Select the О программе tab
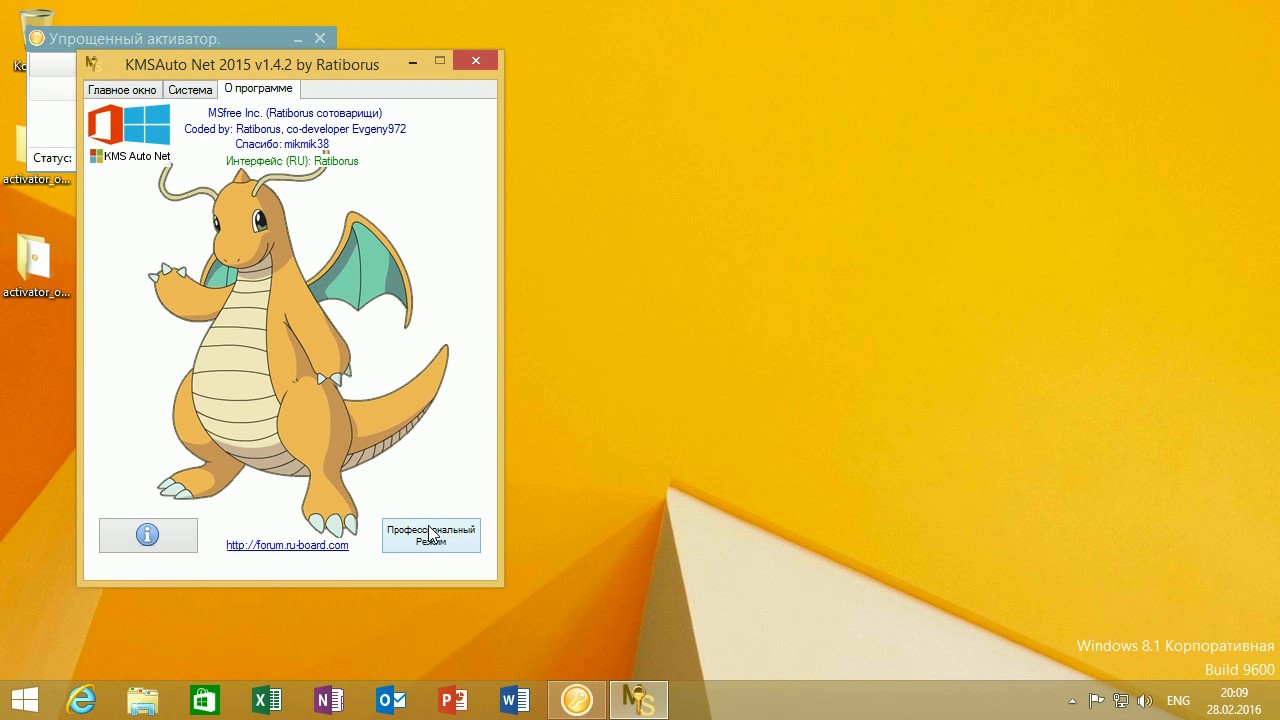Viewport: 1280px width, 720px height. [258, 89]
